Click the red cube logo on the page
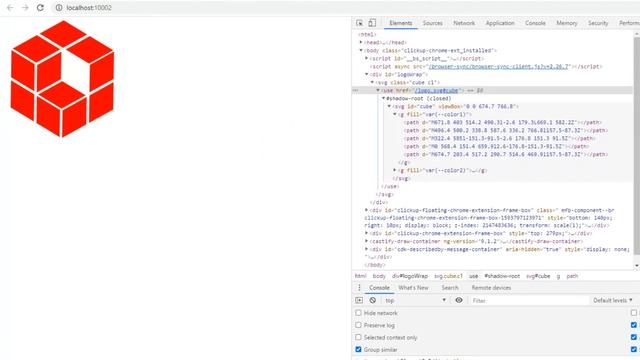The width and height of the screenshot is (640, 360). point(62,79)
